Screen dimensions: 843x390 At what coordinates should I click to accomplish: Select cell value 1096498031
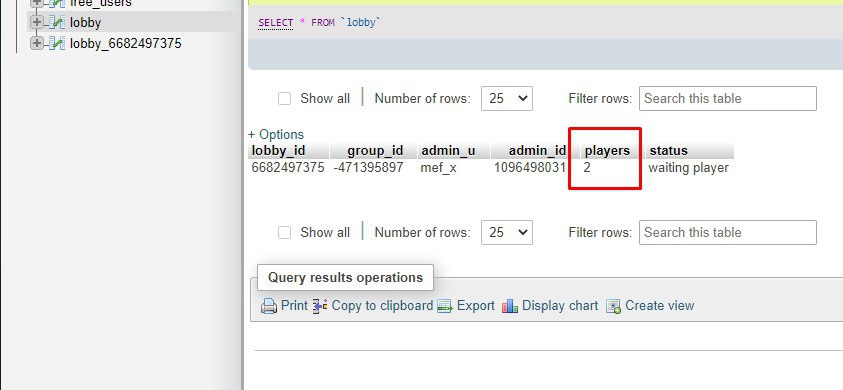pos(530,168)
